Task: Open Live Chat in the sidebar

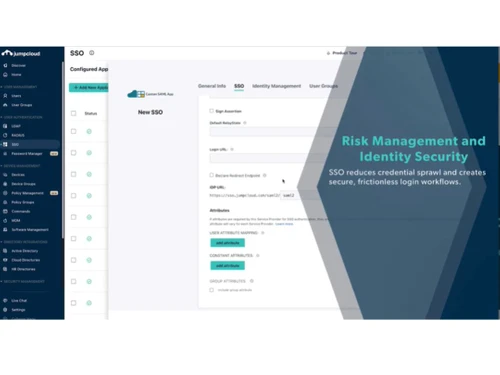Action: pos(19,300)
